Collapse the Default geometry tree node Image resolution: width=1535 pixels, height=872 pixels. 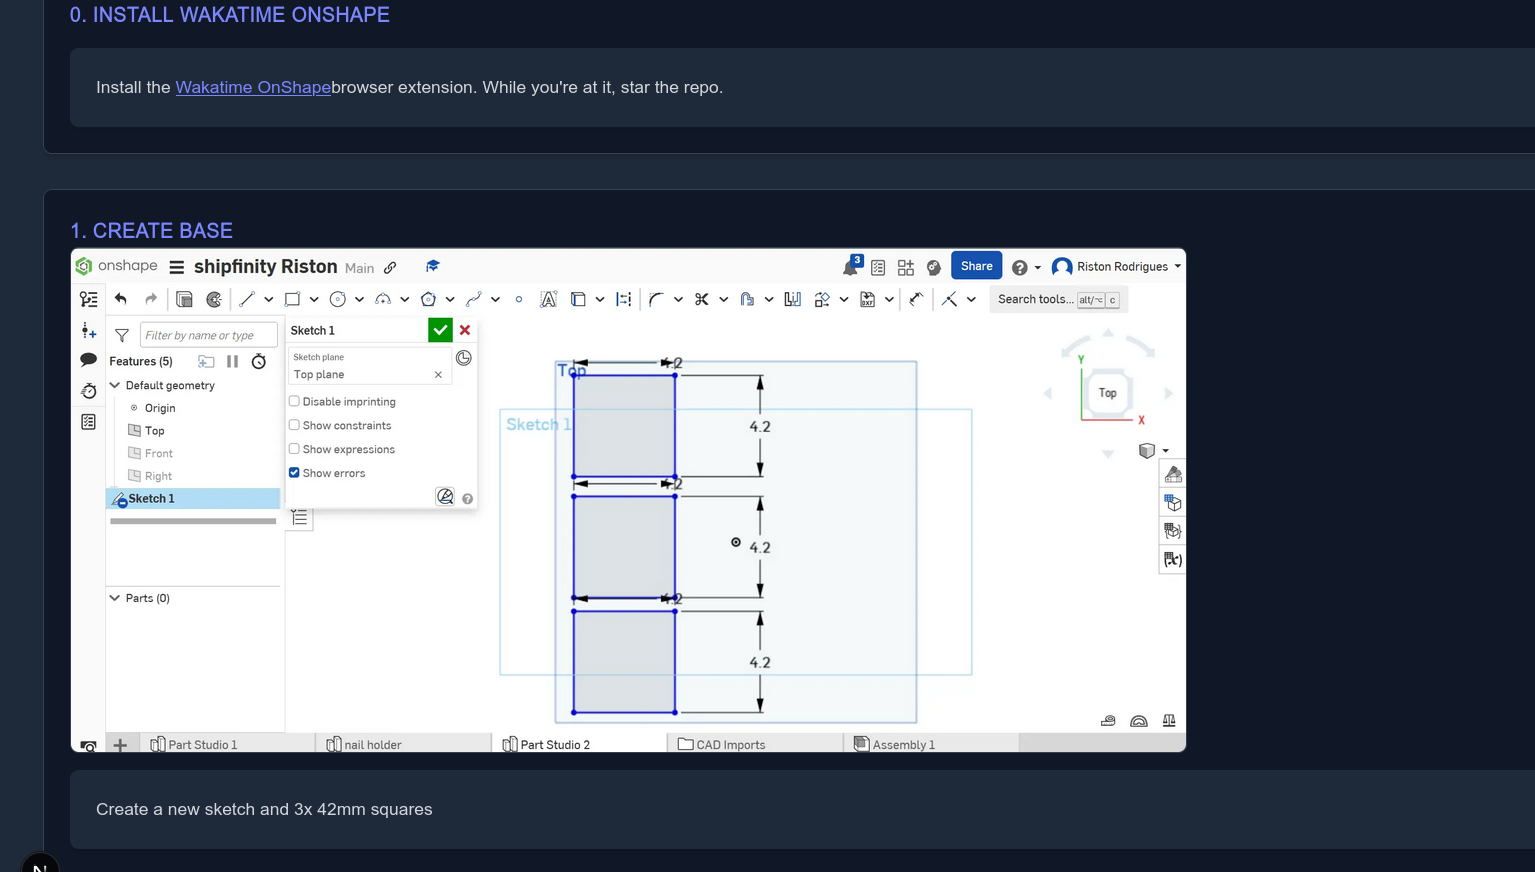(115, 385)
